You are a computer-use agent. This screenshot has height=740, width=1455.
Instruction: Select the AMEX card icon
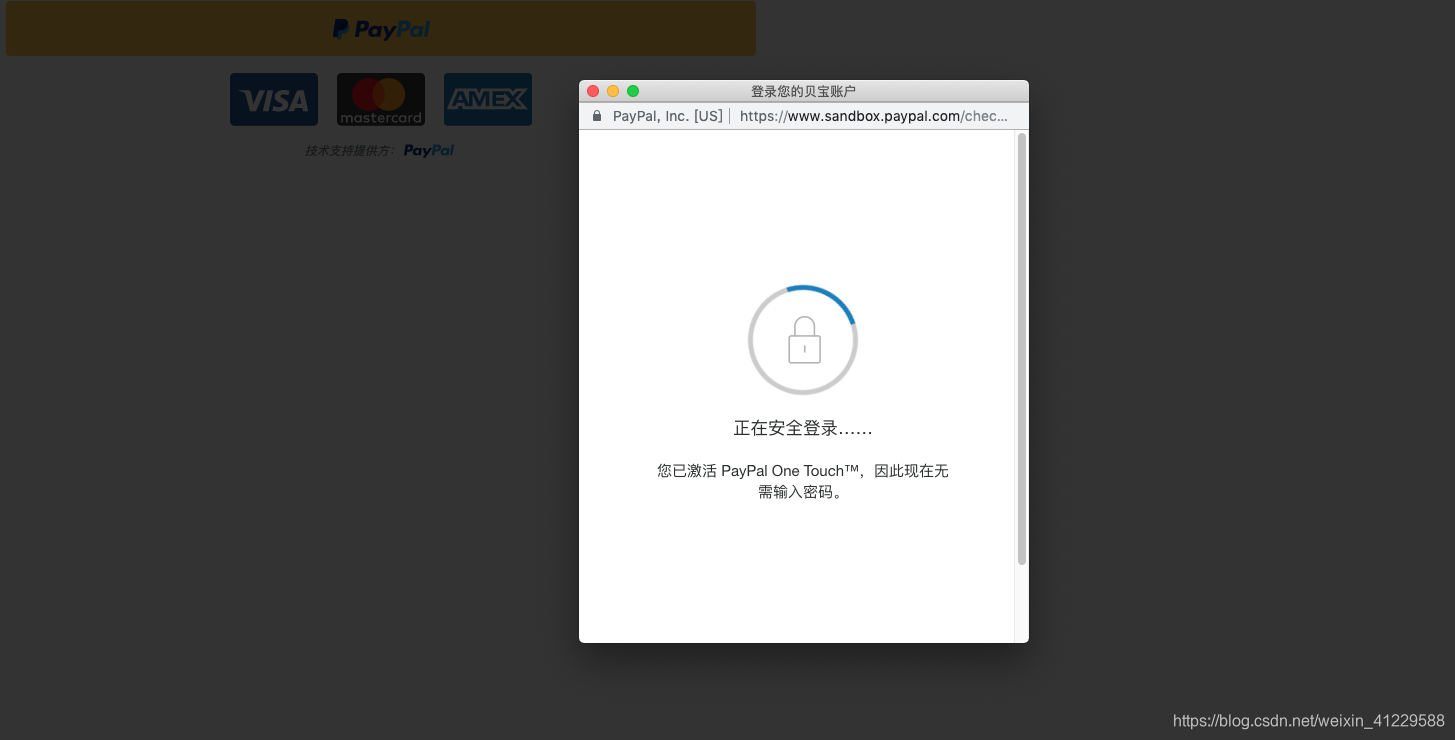pos(488,99)
